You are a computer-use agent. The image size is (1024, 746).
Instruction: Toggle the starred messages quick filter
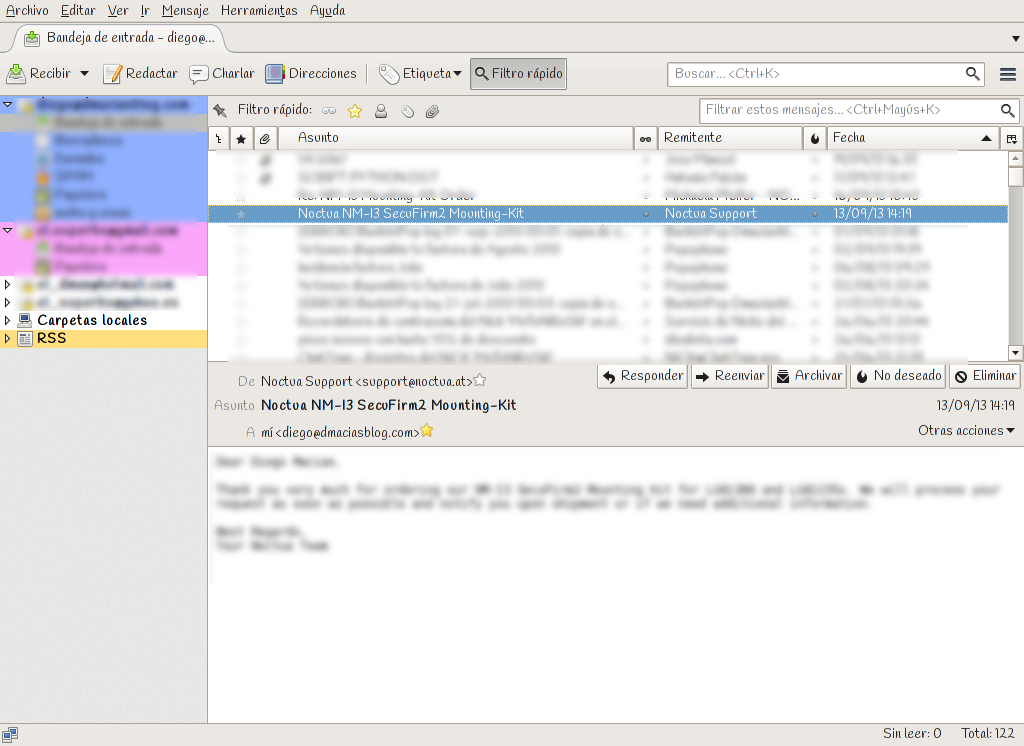point(355,111)
